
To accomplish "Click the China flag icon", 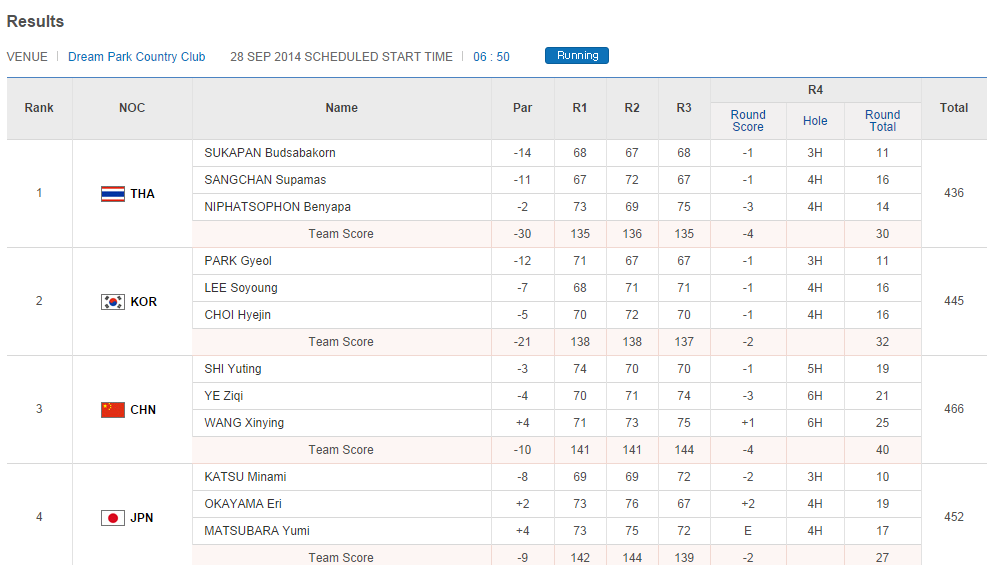I will 113,410.
